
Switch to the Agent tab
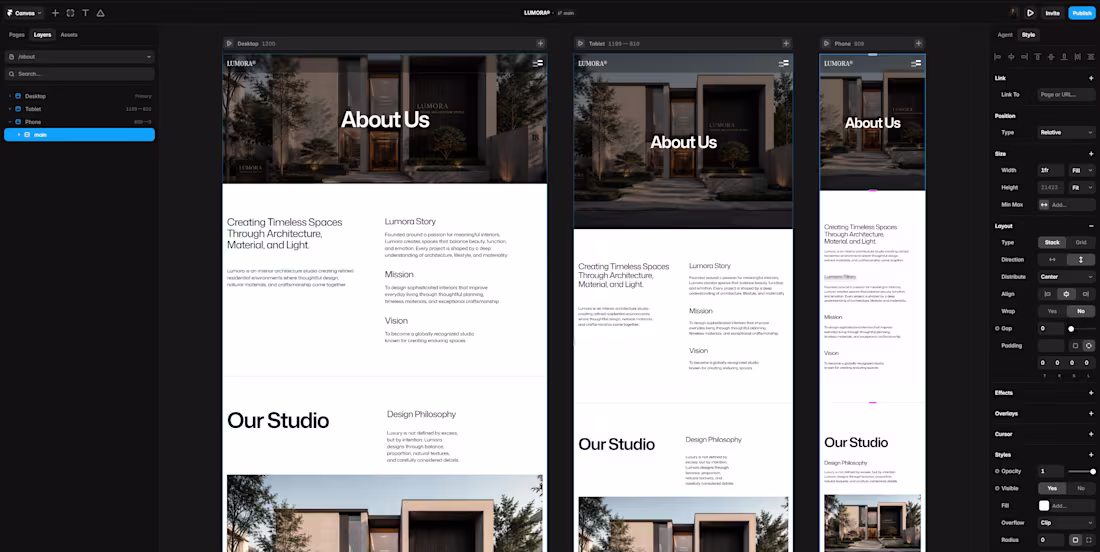1005,34
